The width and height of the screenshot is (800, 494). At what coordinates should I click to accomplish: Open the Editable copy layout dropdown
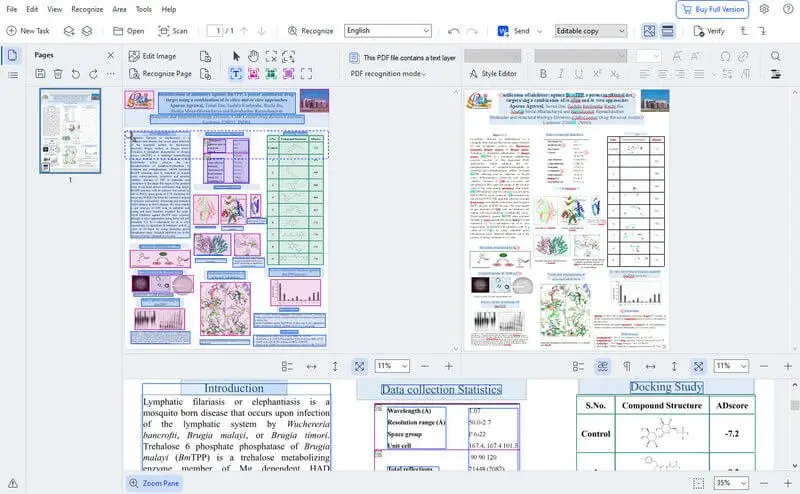(590, 31)
